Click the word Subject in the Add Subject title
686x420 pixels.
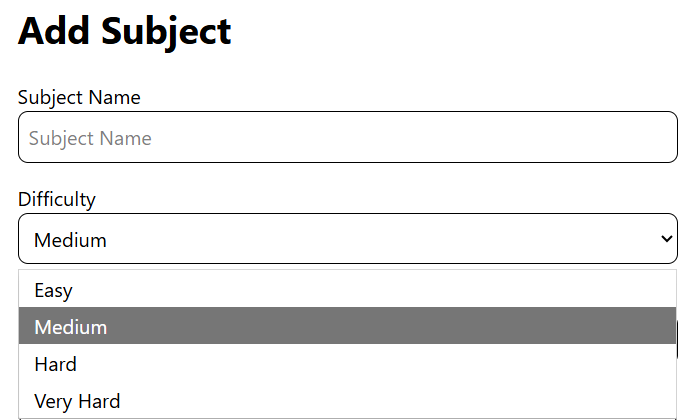click(166, 33)
